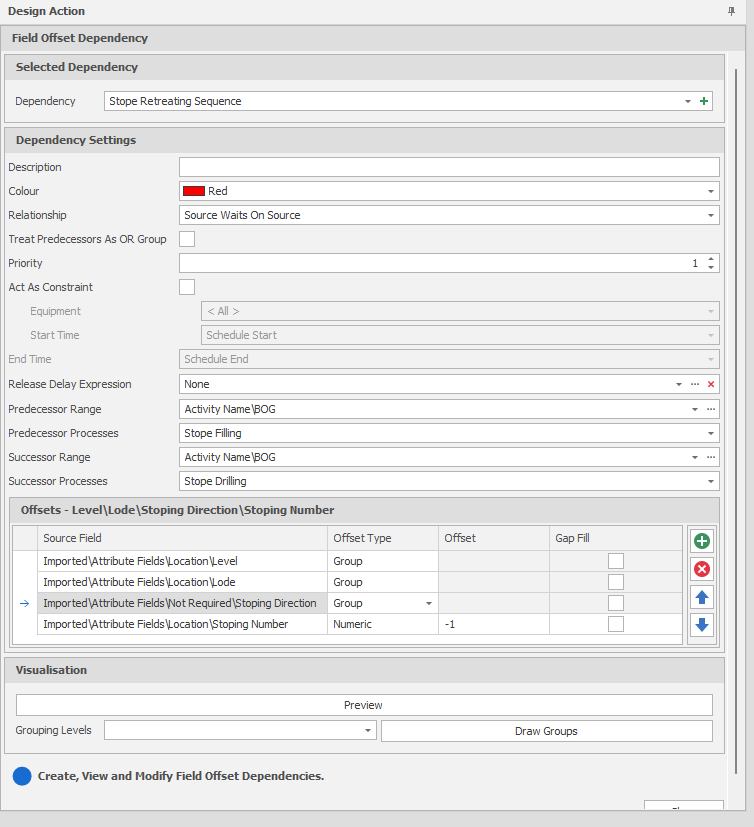Click the green plus add dependency icon

click(x=704, y=101)
